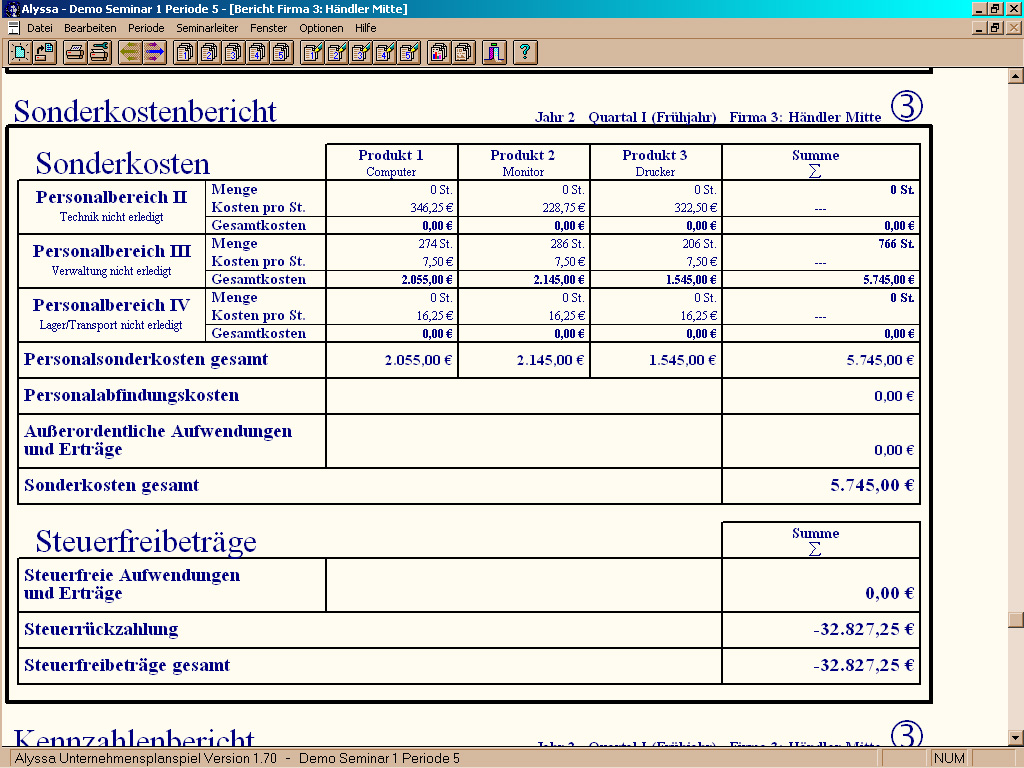Click the vertical scrollbar down arrow
1024x768 pixels.
click(x=1016, y=739)
